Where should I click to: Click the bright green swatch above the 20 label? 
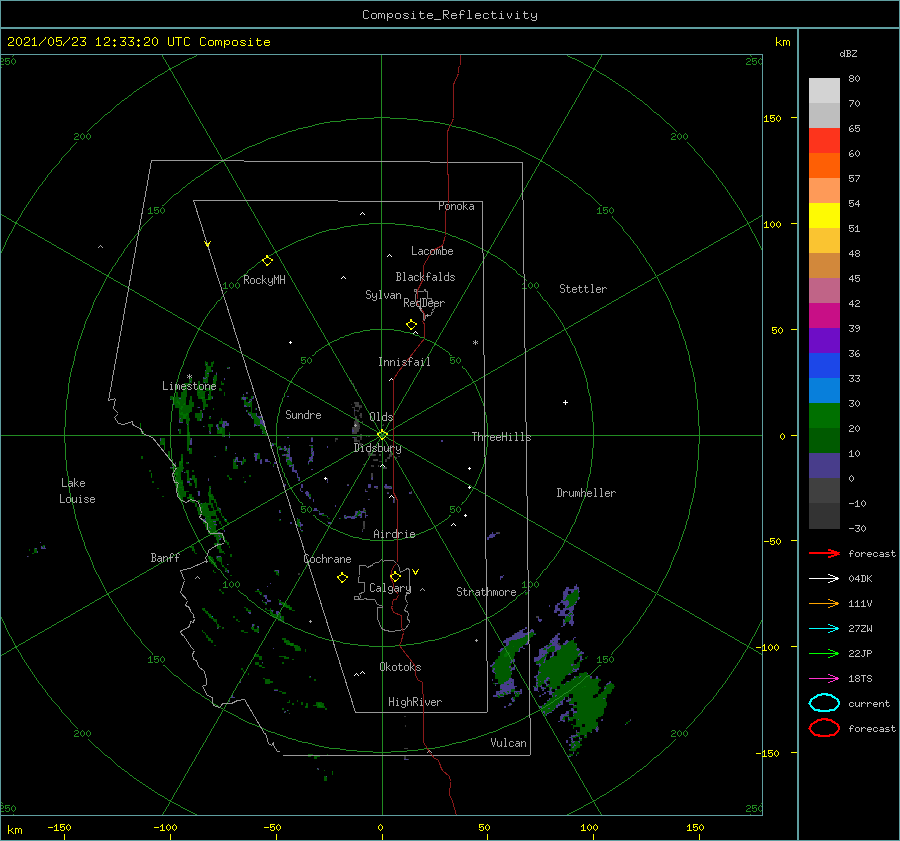tap(824, 415)
